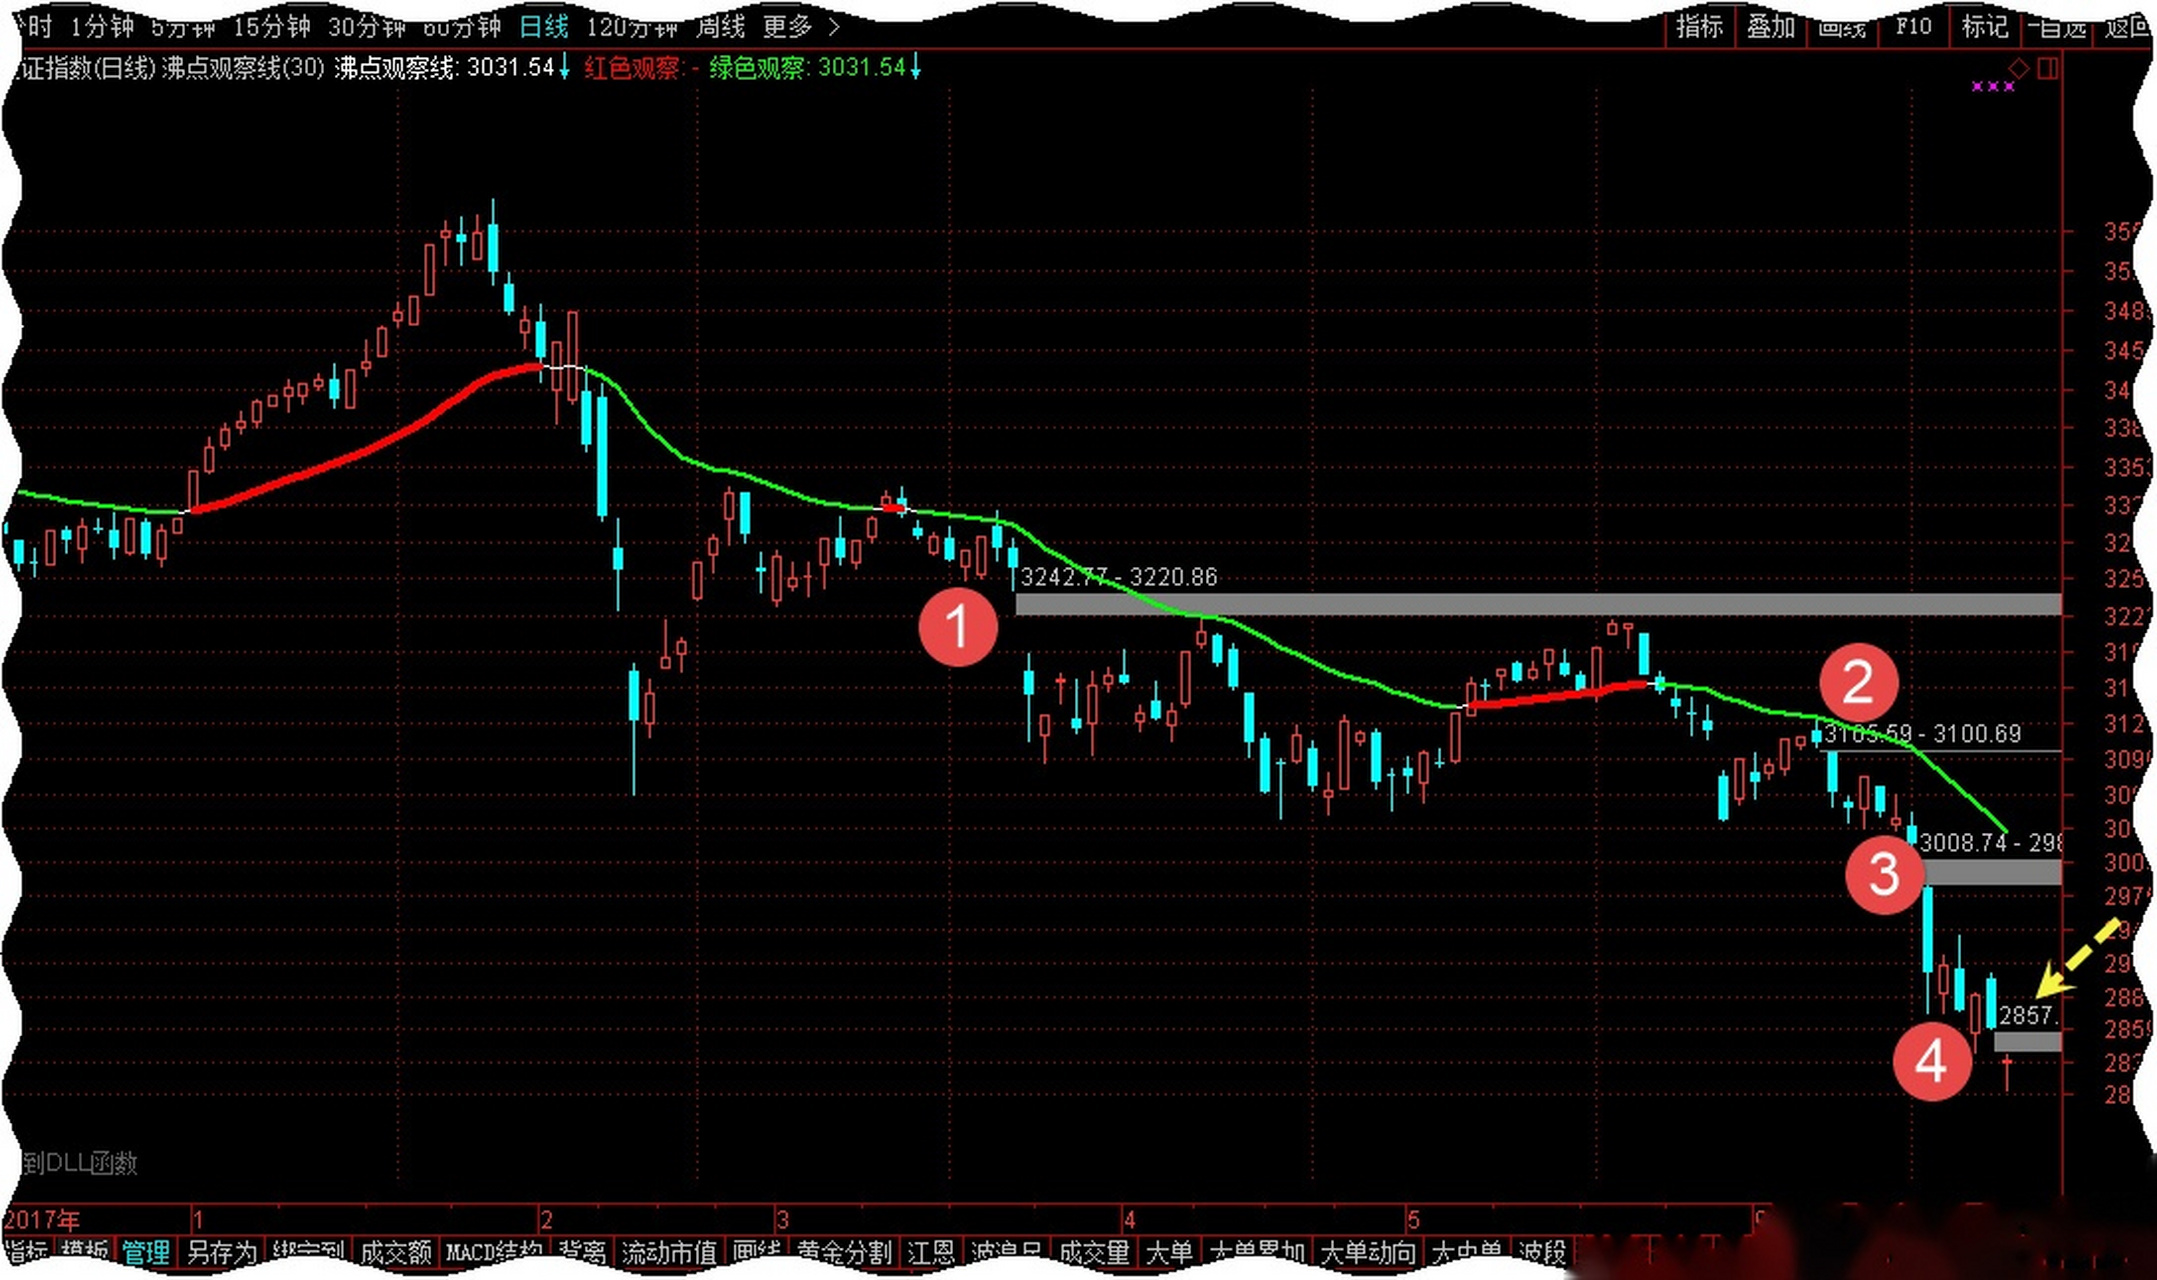Switch to the 15分钟 period
Screen dimensions: 2157x1280
[x=271, y=27]
